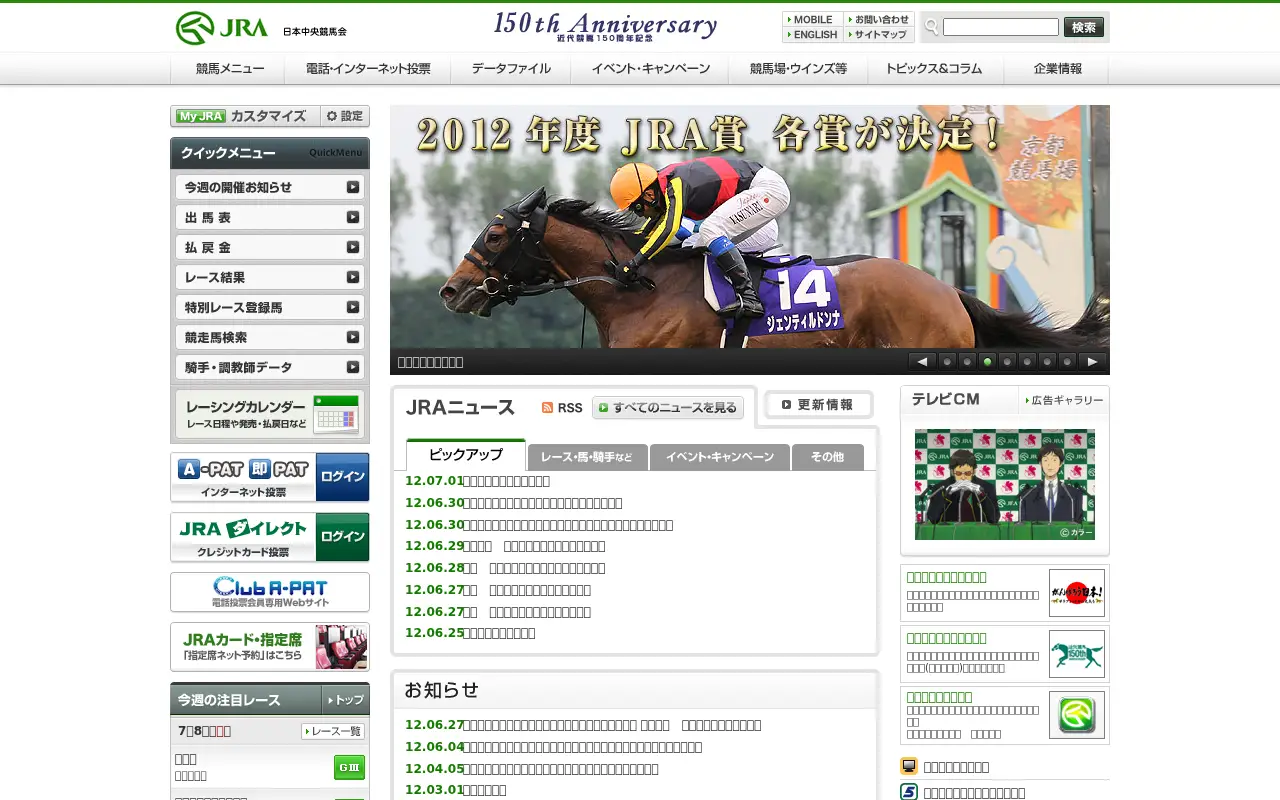Open レース結果 quick menu item
This screenshot has width=1280, height=800.
coord(270,277)
